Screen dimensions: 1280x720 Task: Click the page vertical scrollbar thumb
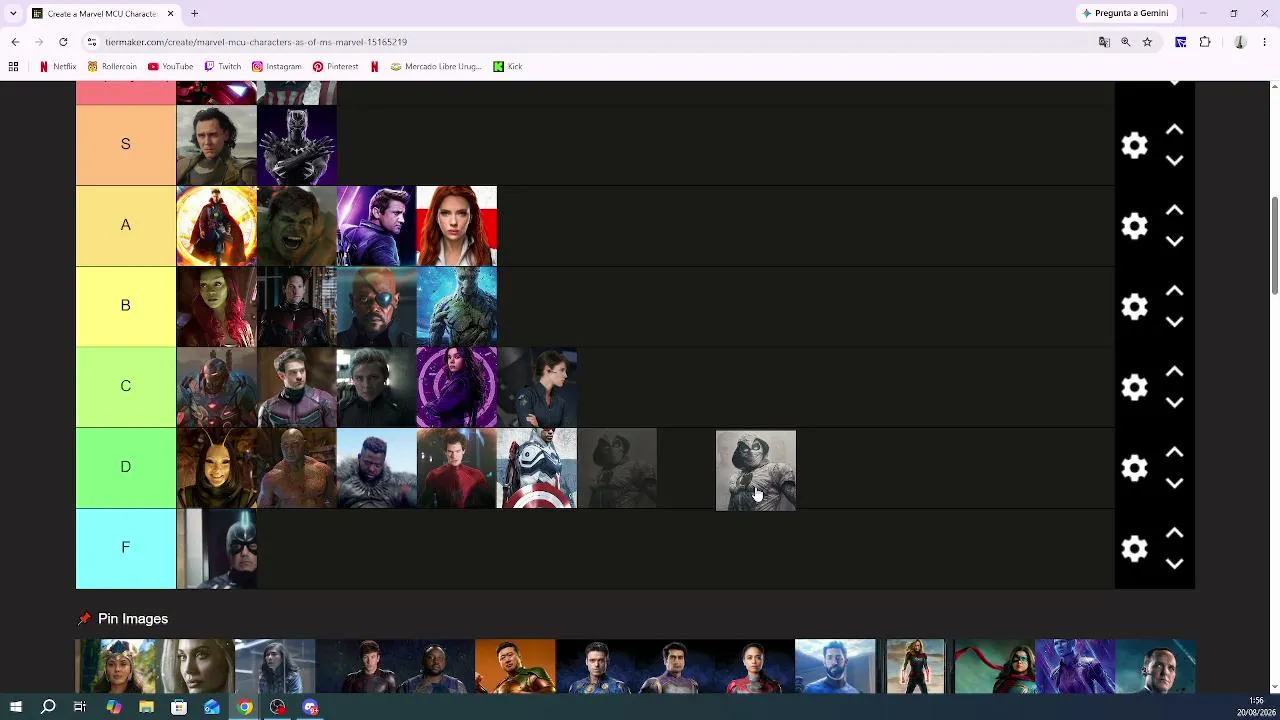tap(1274, 246)
